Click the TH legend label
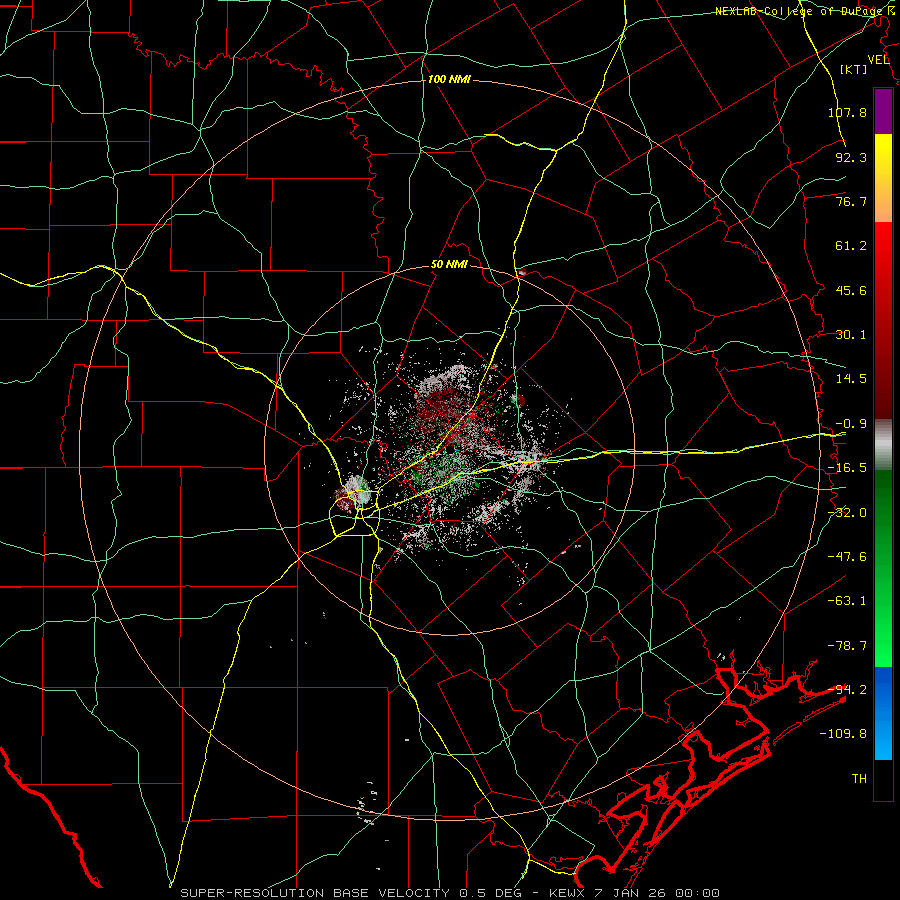The image size is (900, 900). point(859,779)
